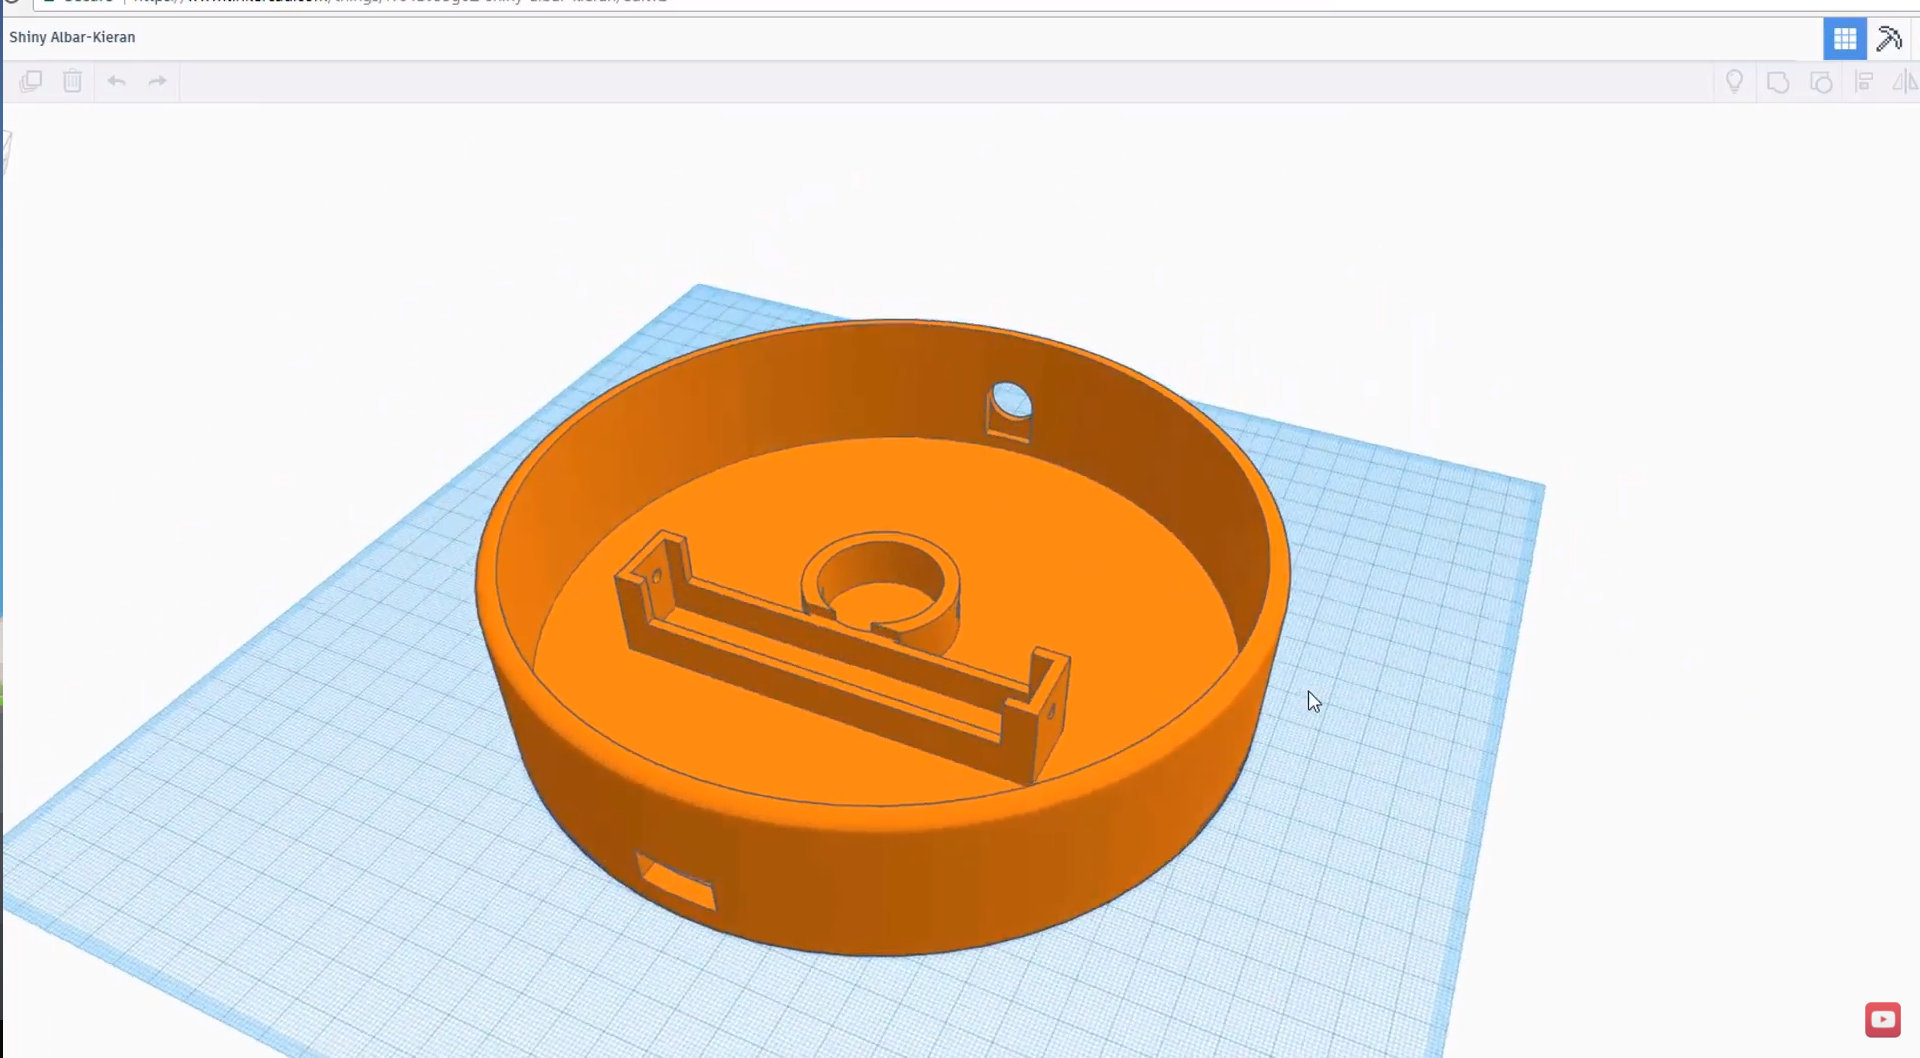Redo the last undone action
Screen dimensions: 1920x1058
(157, 81)
